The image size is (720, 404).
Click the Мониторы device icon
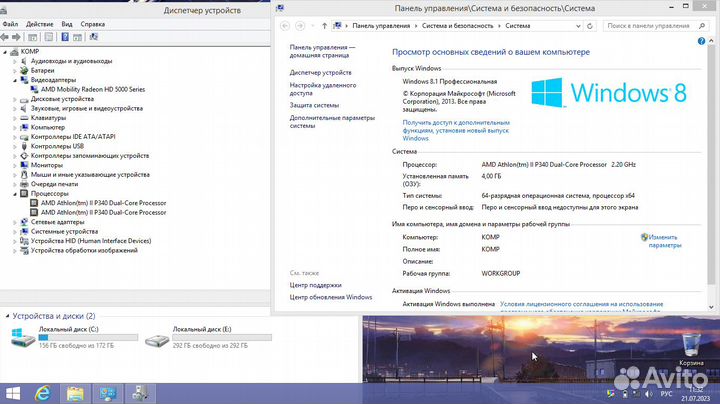(x=24, y=165)
